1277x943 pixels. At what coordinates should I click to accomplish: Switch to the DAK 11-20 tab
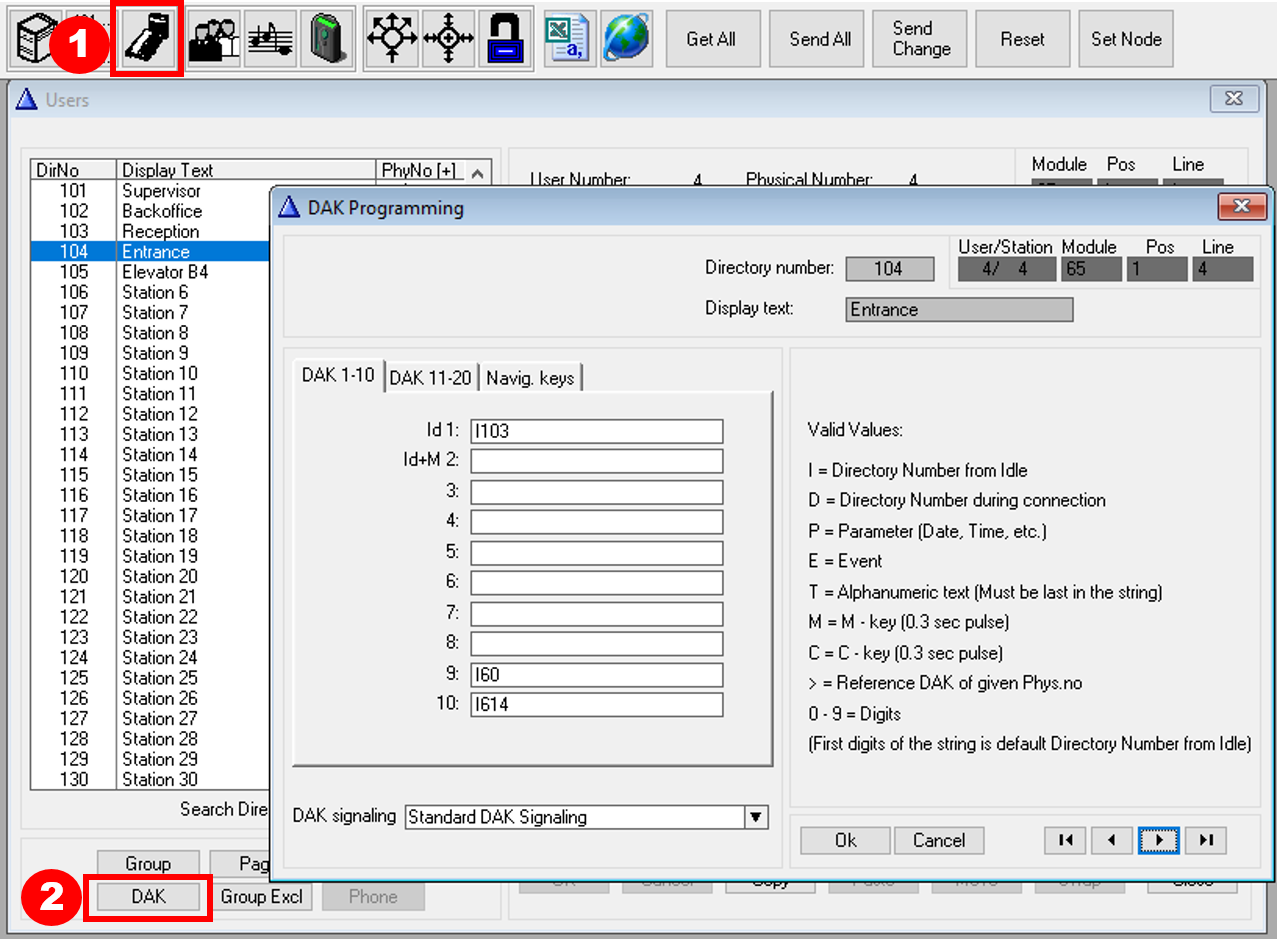point(430,378)
